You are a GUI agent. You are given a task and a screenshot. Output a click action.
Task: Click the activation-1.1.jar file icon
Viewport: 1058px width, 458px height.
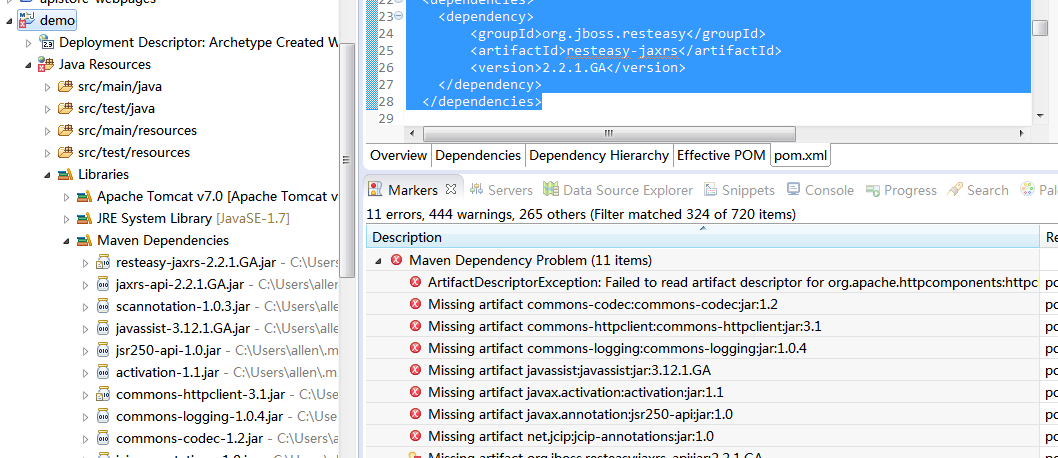click(103, 372)
